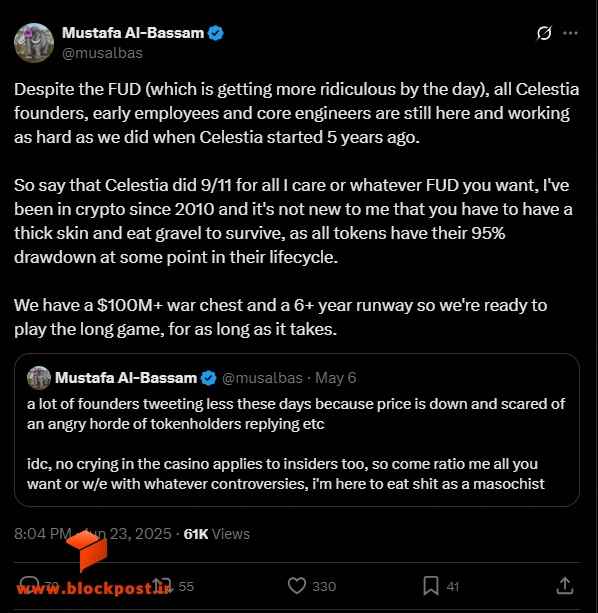Open the May 6 date of the quoted tweet
The height and width of the screenshot is (613, 598).
[x=336, y=378]
